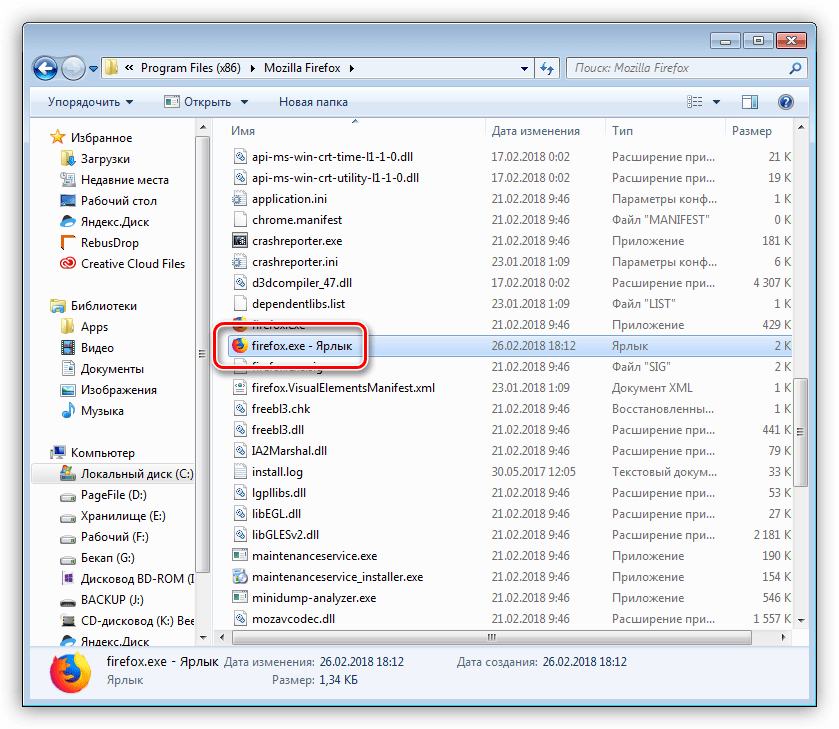Sort by Размер column header
The height and width of the screenshot is (729, 839).
pyautogui.click(x=751, y=131)
